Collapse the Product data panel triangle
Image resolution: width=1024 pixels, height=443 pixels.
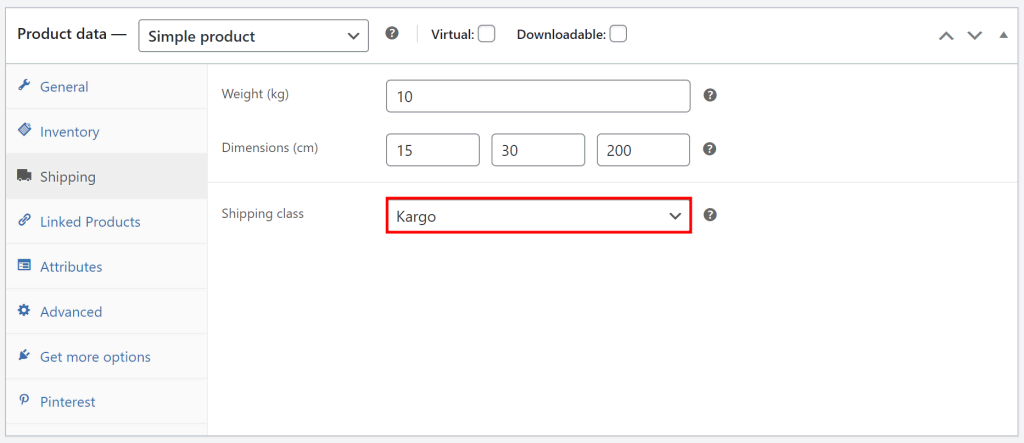pos(1003,35)
